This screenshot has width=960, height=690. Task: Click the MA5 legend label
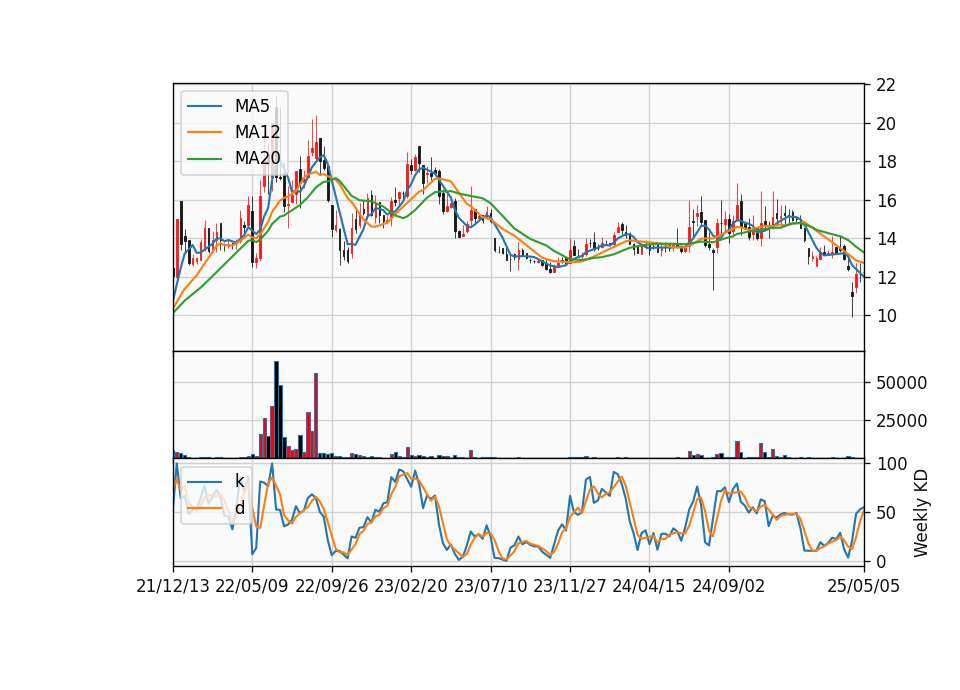coord(252,106)
